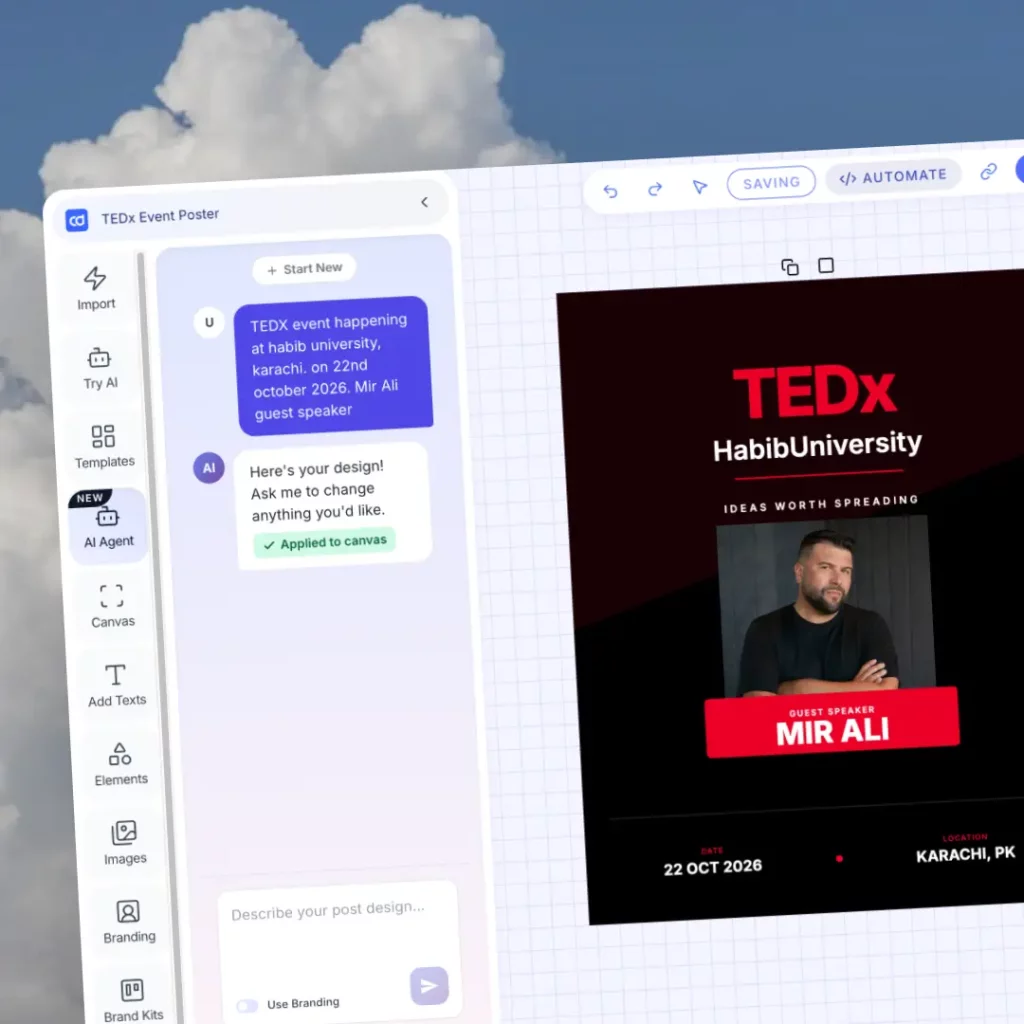Select the HabibUniversity text on poster

[817, 447]
